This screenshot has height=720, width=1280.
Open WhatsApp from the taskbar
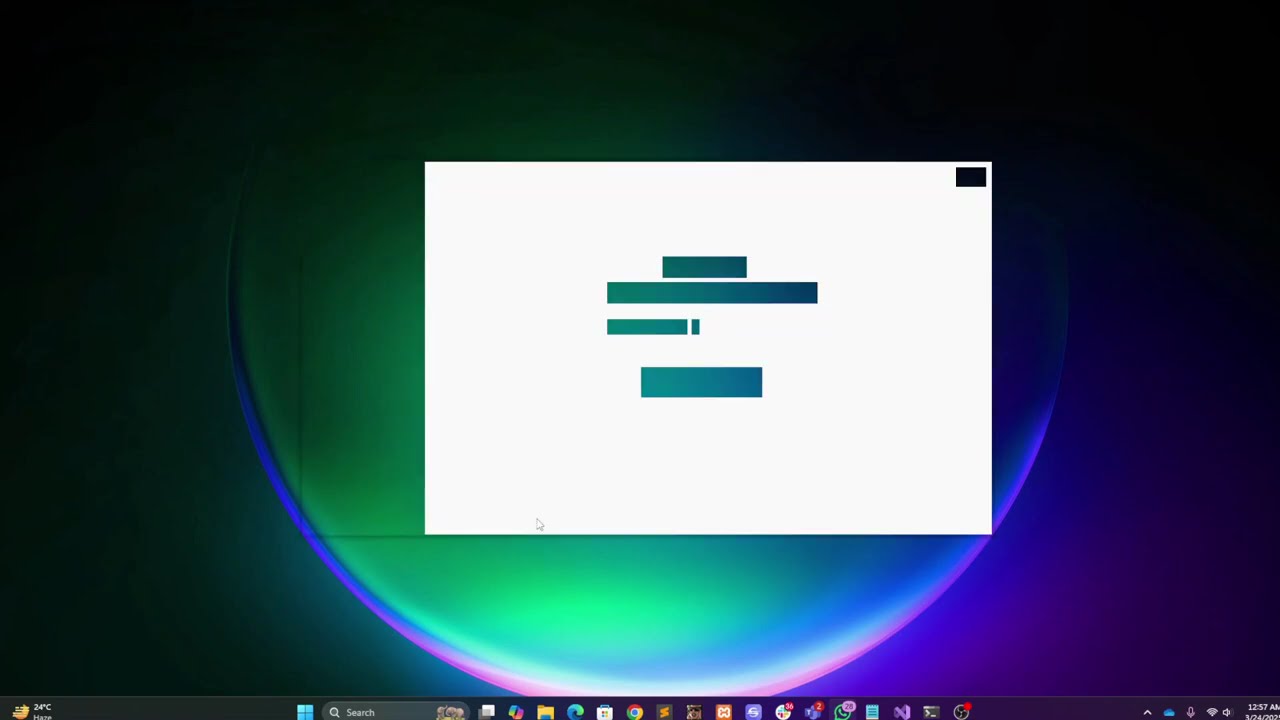coord(843,712)
